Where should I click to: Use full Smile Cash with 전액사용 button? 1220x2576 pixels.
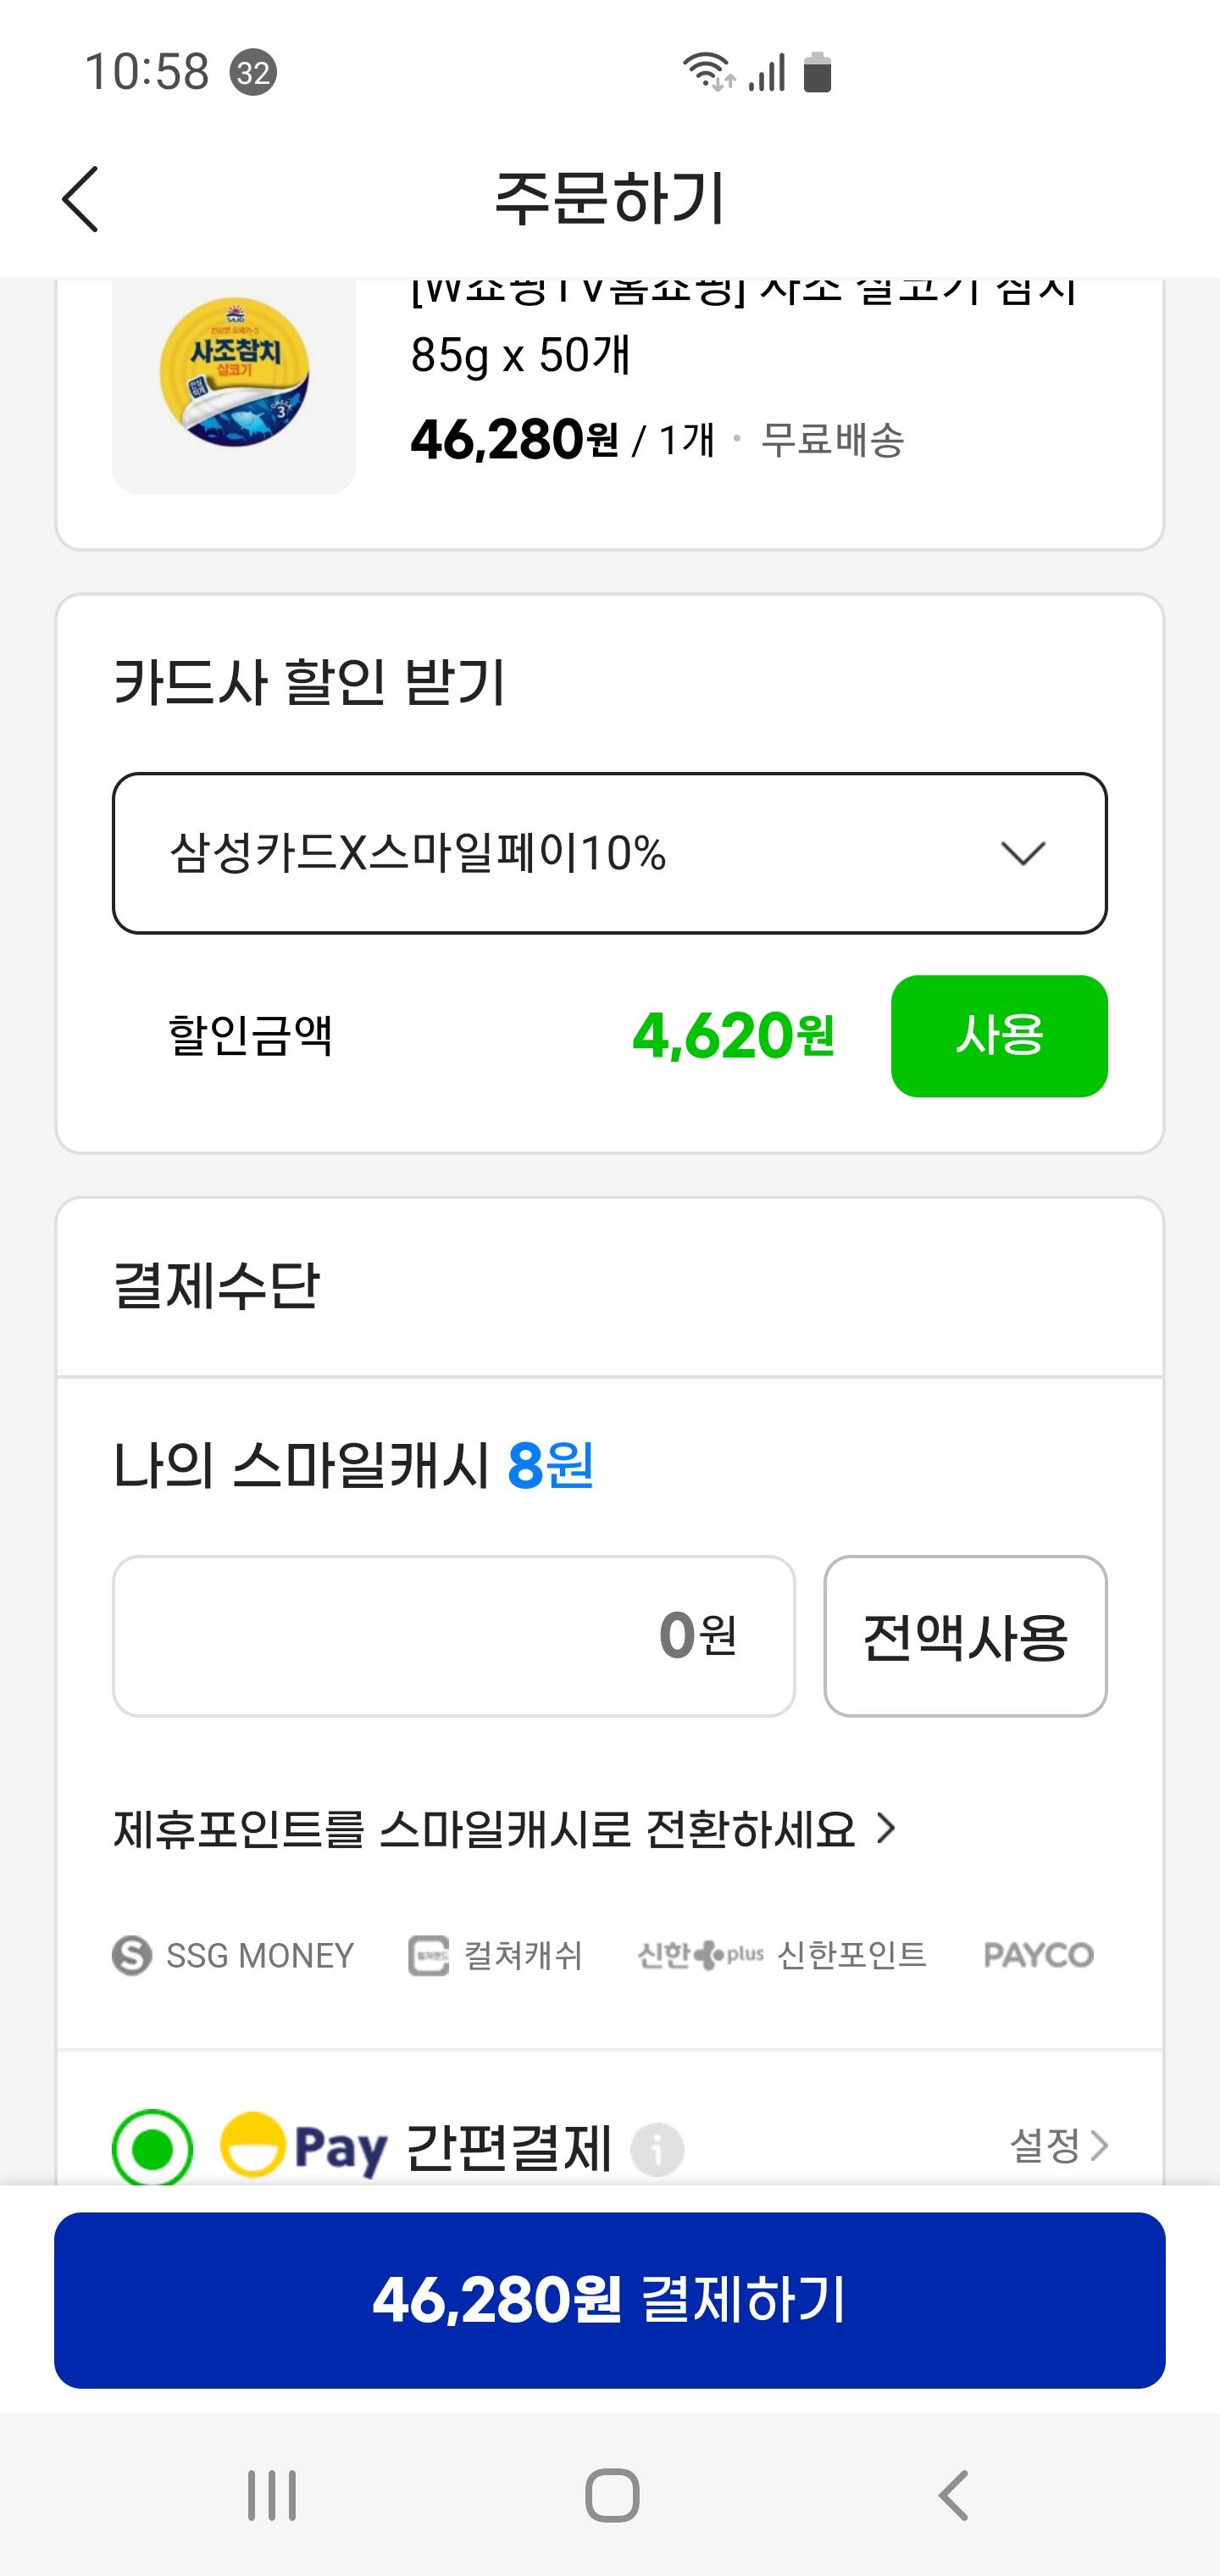click(965, 1636)
